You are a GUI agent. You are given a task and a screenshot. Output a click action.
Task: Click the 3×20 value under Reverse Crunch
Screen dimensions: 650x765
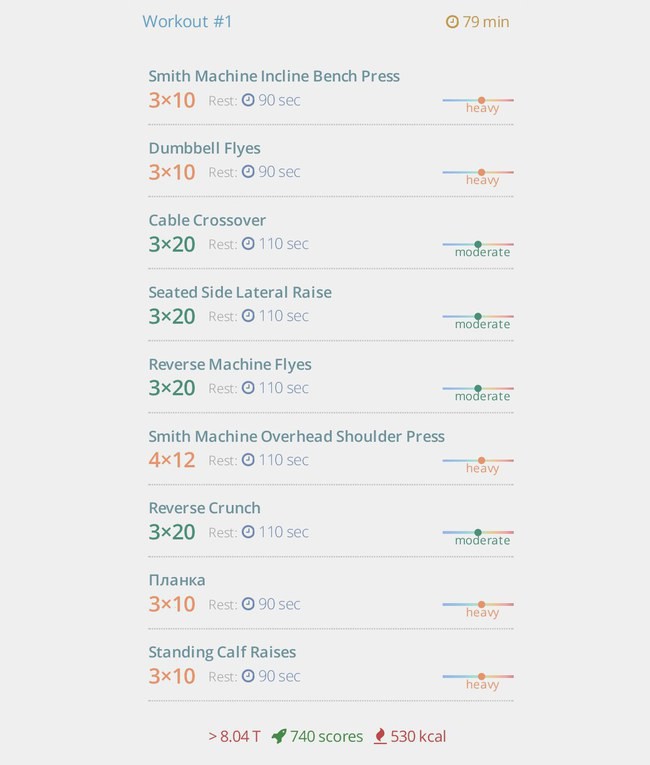click(172, 532)
